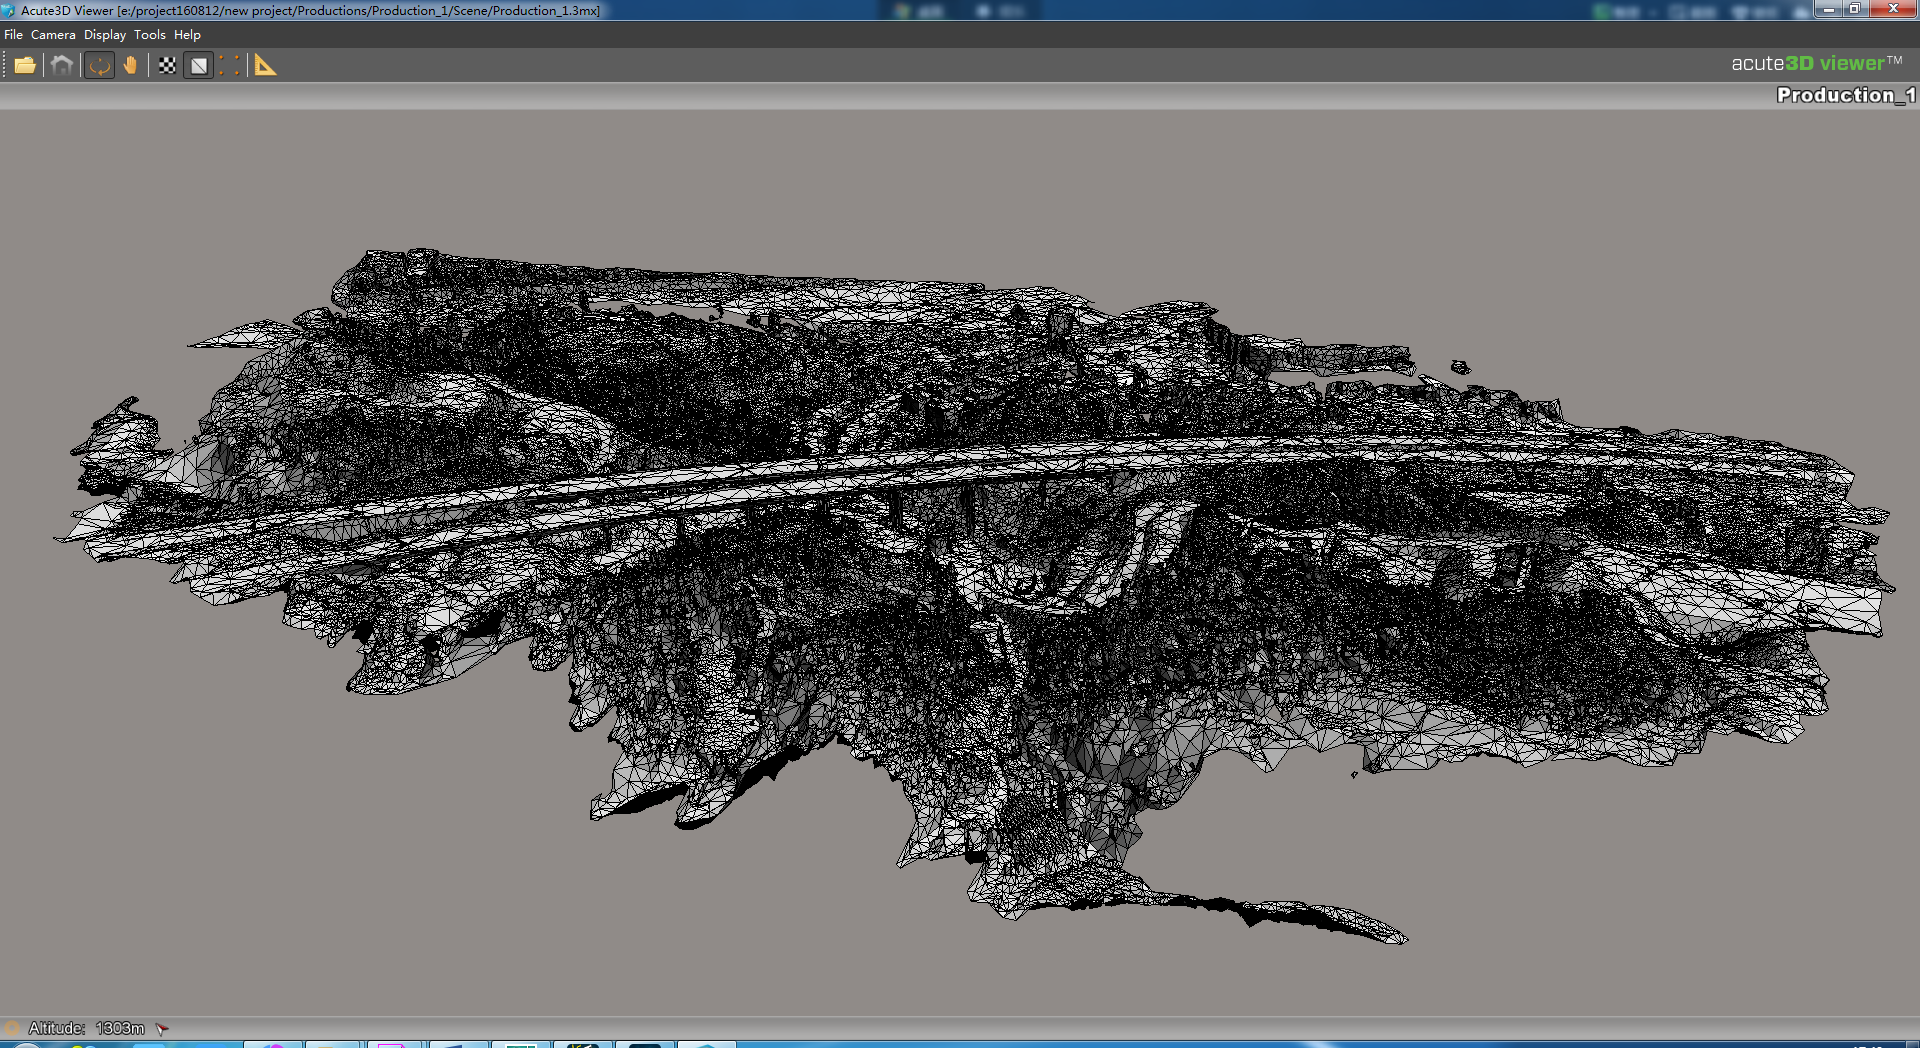Click the Acute3D Viewer title bar app icon
Image resolution: width=1920 pixels, height=1048 pixels.
9,10
